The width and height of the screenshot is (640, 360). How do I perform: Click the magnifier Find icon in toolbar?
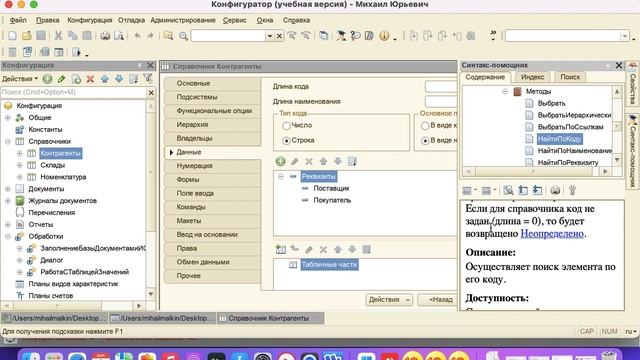184,36
